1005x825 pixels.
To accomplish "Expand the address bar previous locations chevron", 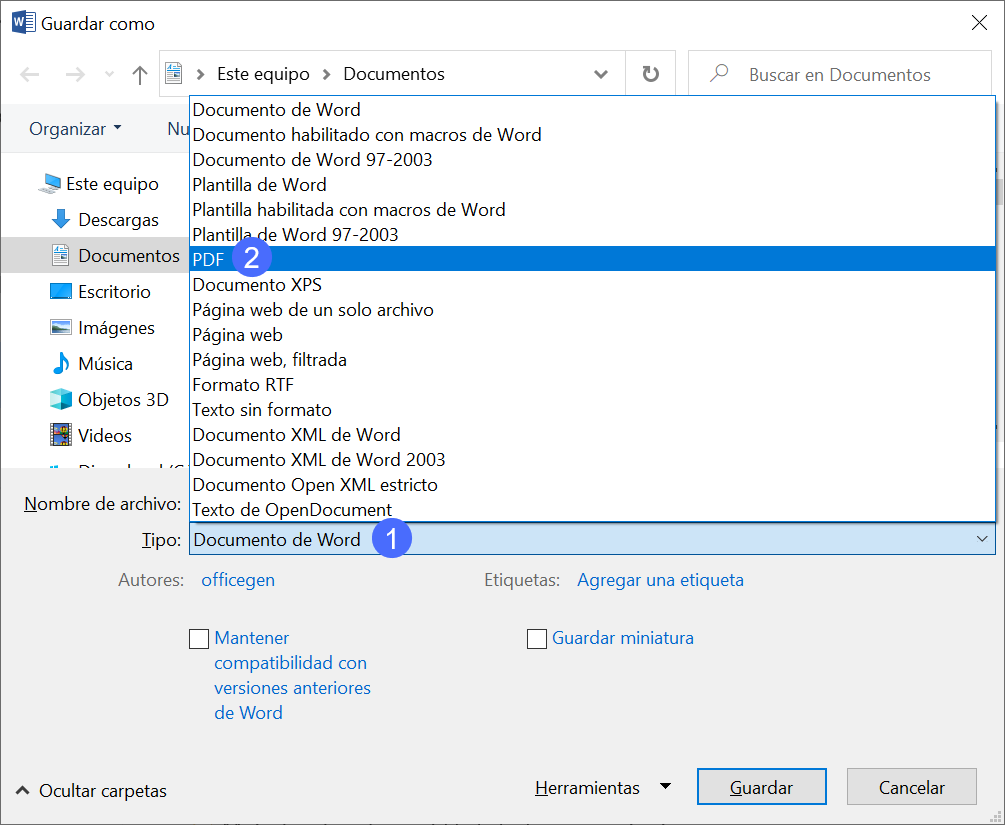I will pyautogui.click(x=601, y=74).
